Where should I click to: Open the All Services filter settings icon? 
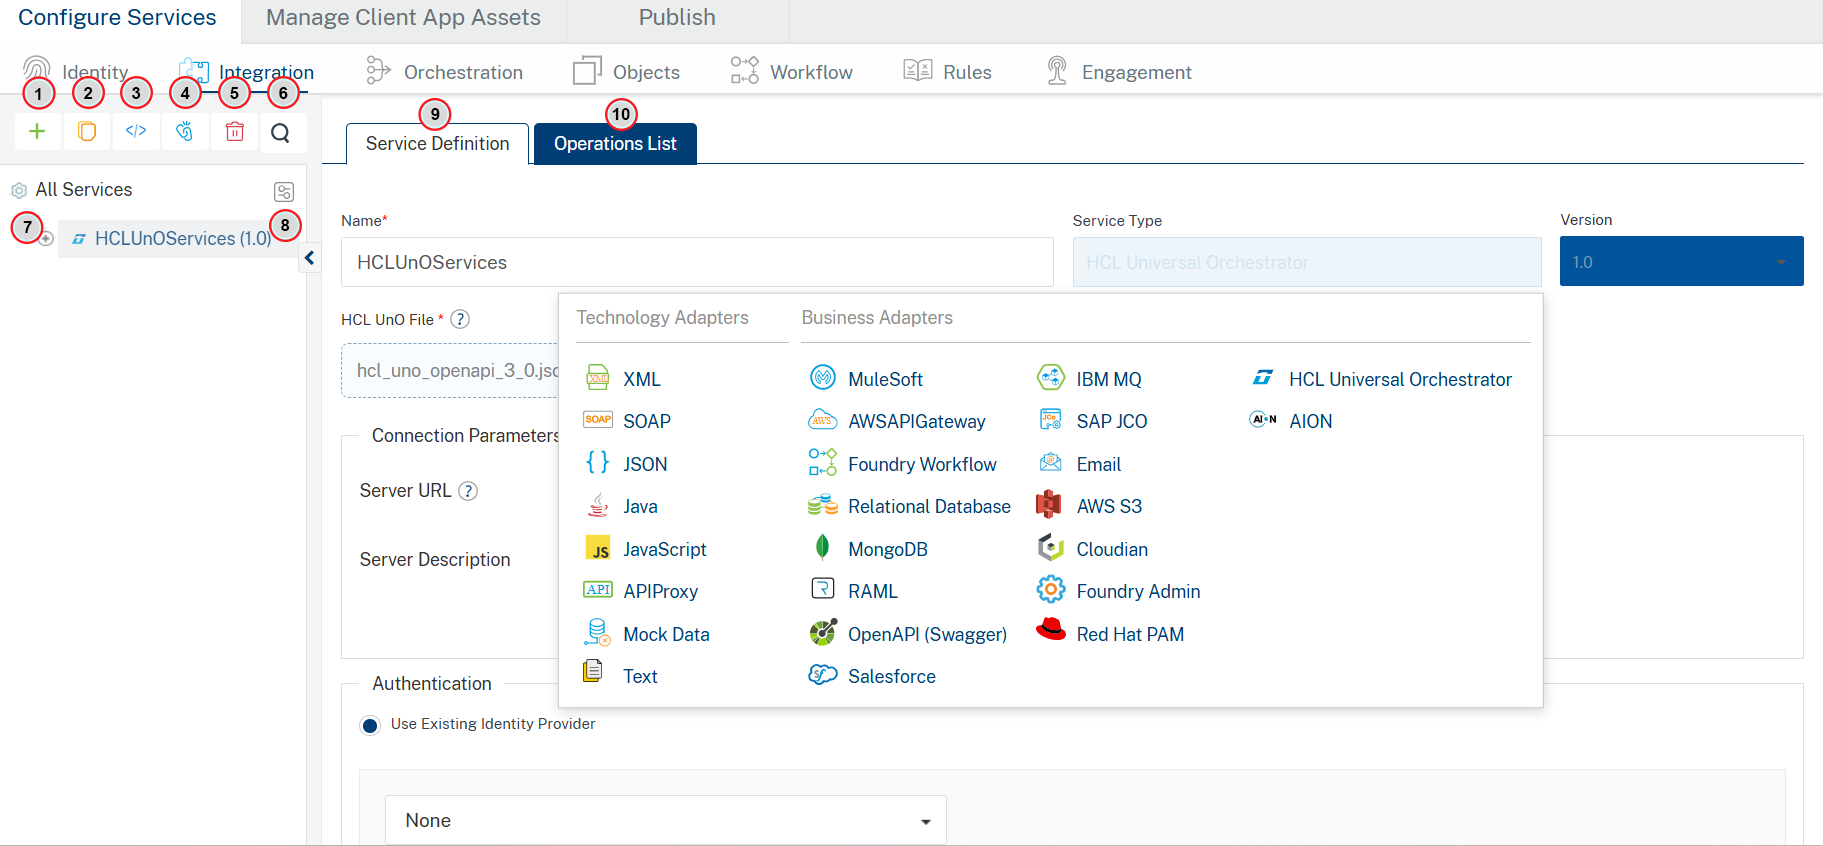284,192
